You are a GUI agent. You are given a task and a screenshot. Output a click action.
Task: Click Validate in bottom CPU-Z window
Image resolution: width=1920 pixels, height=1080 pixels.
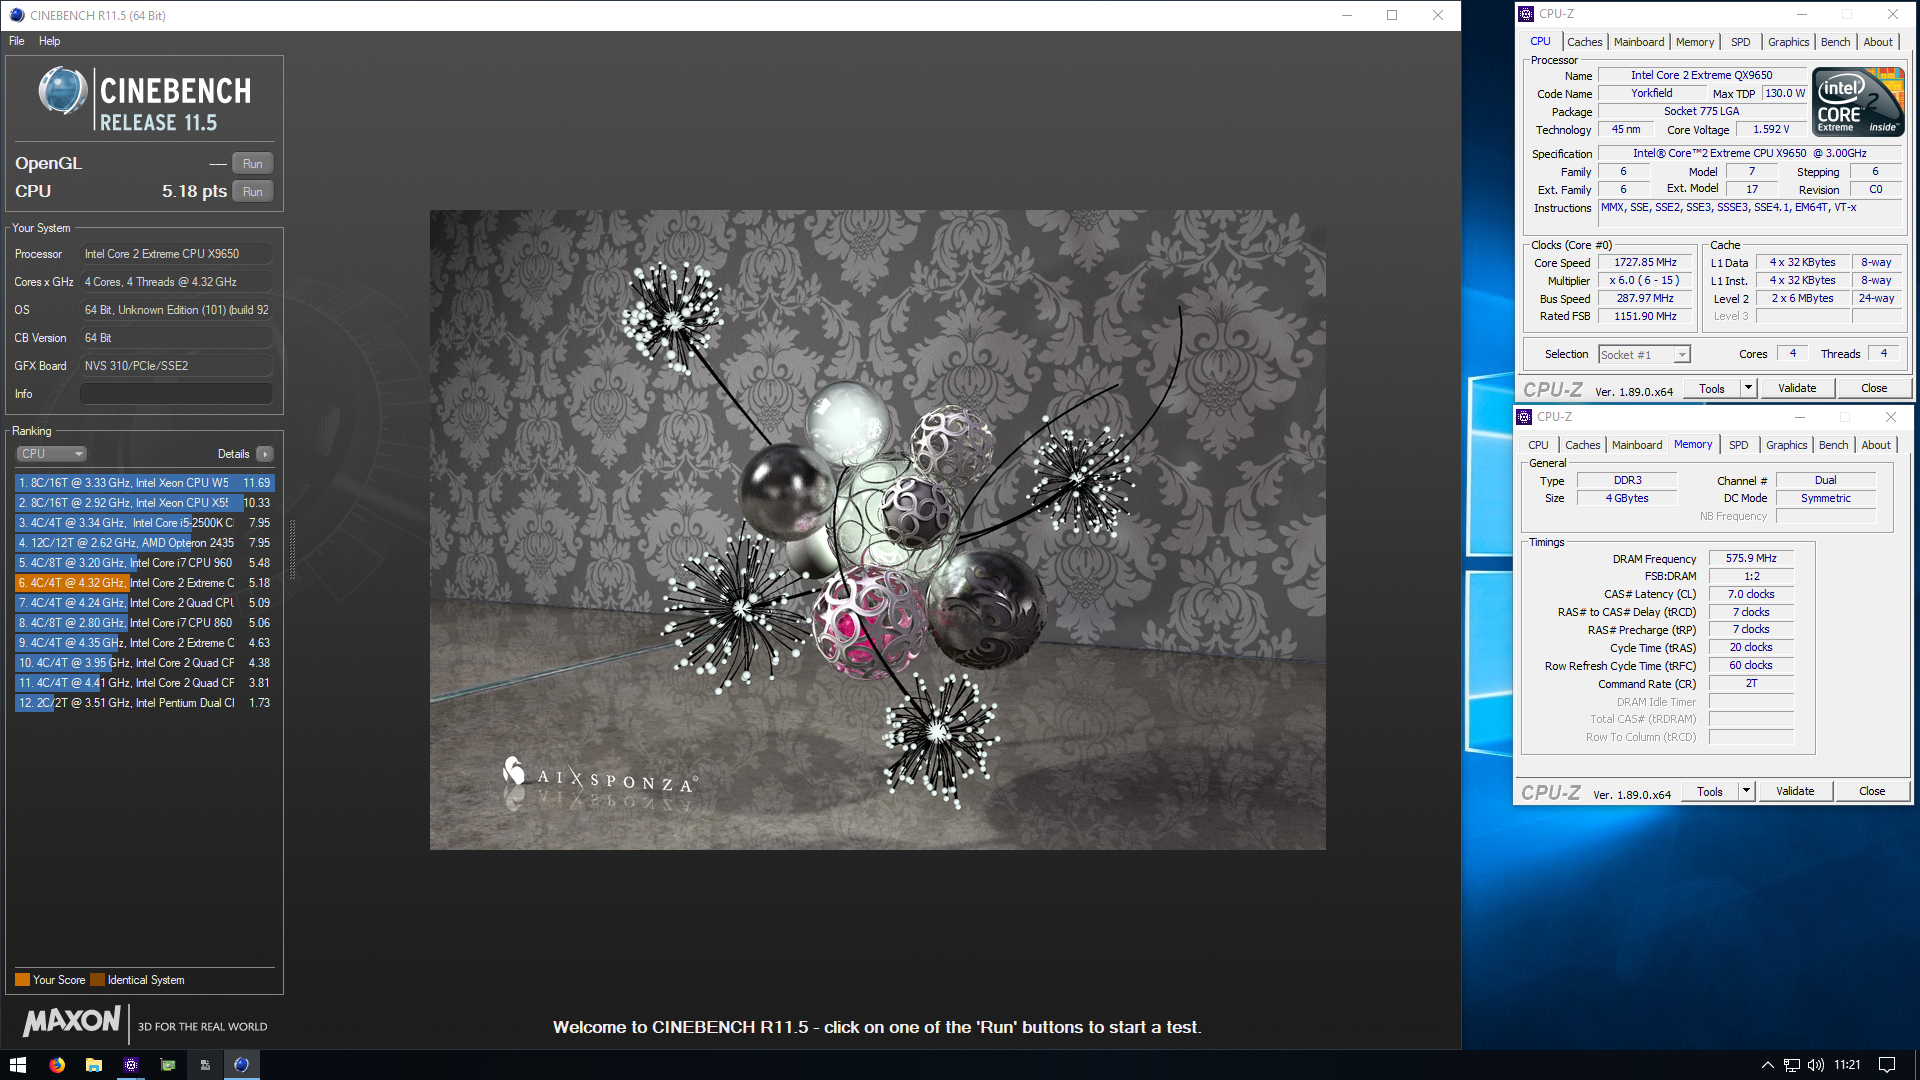pos(1795,792)
